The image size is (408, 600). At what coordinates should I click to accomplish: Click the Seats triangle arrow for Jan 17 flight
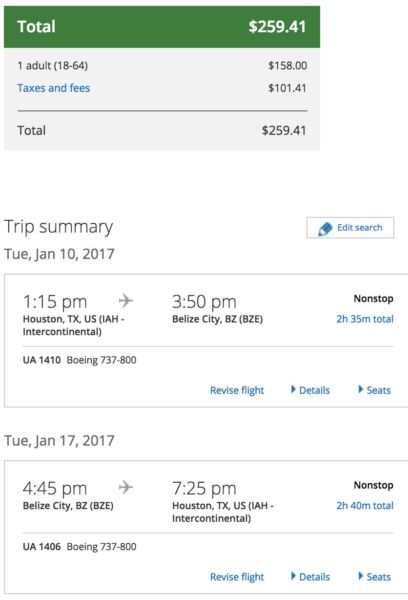tap(361, 576)
